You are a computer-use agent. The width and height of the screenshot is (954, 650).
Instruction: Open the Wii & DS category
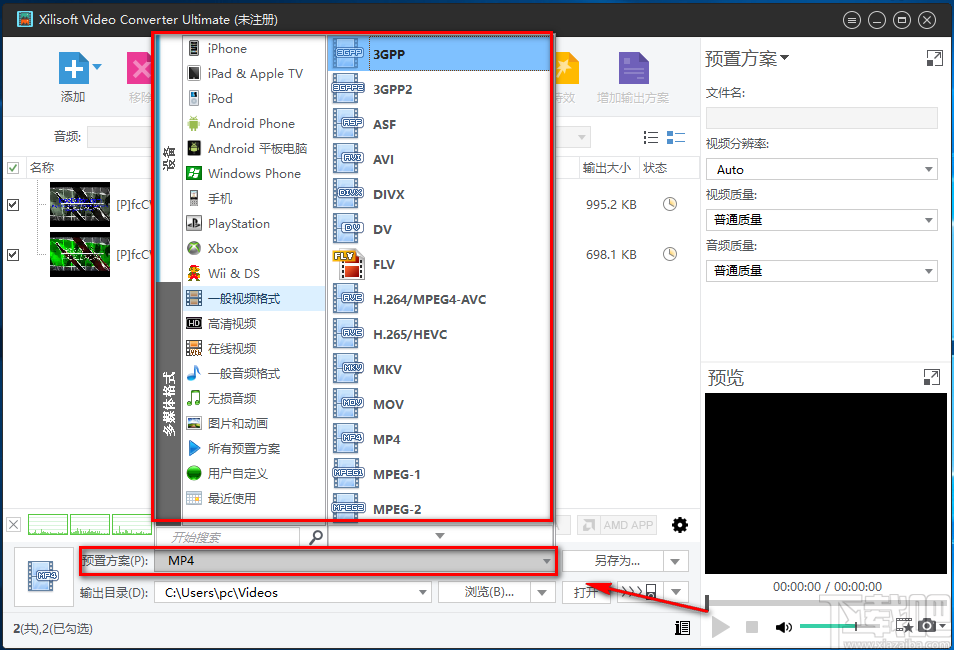[254, 273]
